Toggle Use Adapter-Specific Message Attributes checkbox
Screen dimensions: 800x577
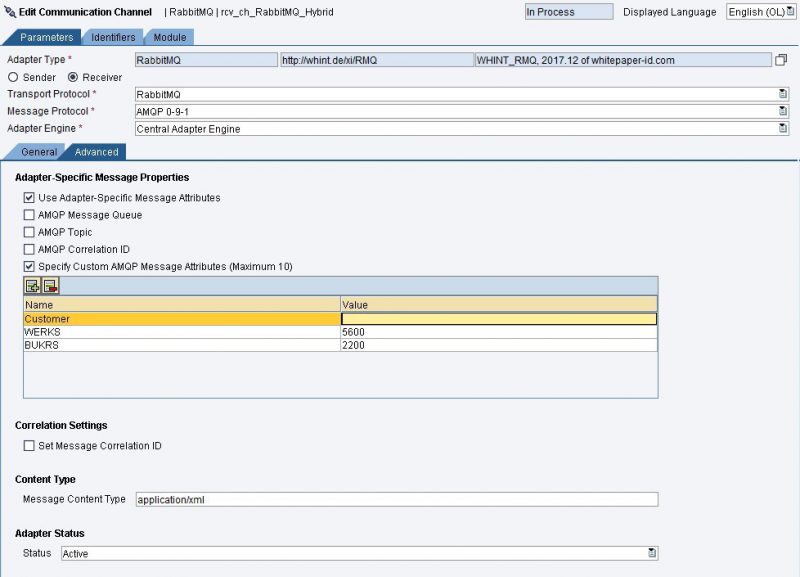click(x=29, y=197)
